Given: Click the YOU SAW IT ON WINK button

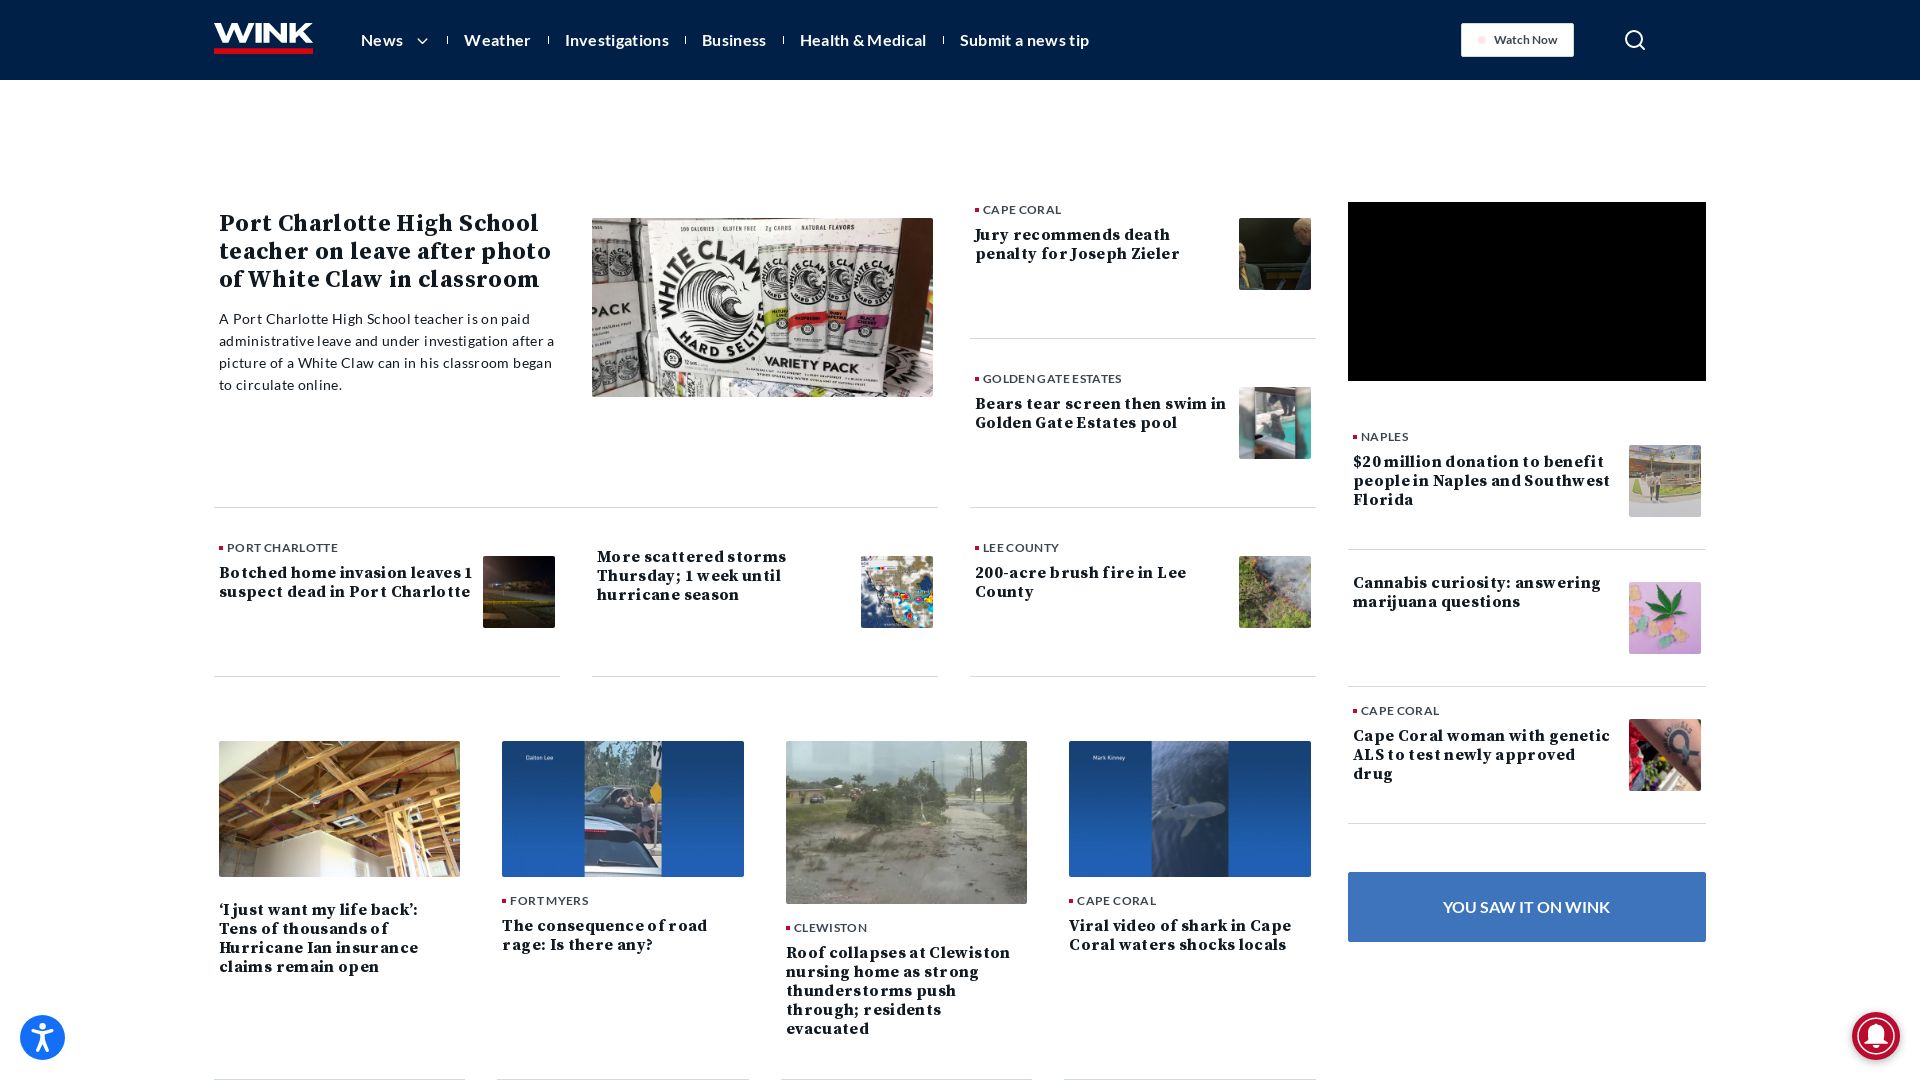Looking at the screenshot, I should (x=1526, y=907).
